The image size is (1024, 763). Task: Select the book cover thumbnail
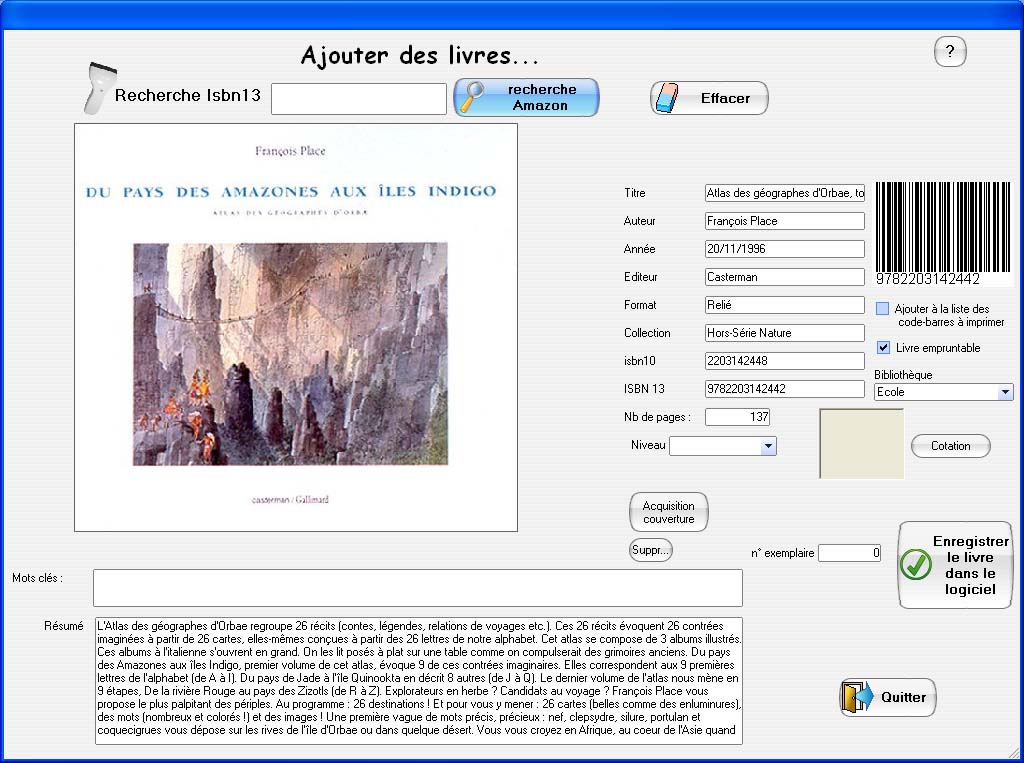[x=296, y=327]
